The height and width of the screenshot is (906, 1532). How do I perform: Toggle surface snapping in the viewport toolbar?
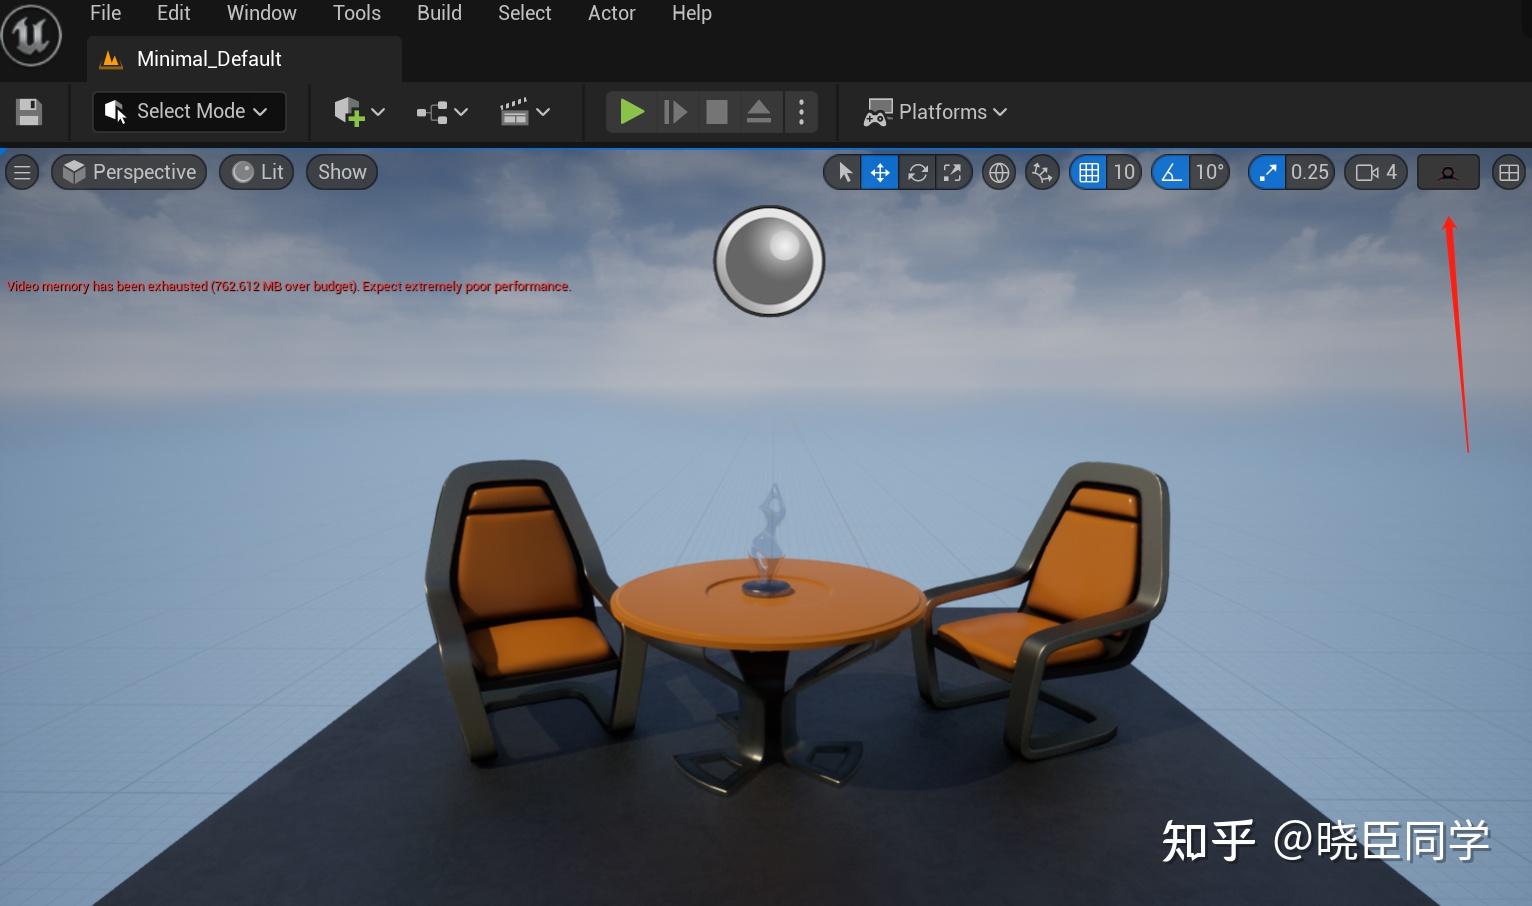pos(1041,171)
